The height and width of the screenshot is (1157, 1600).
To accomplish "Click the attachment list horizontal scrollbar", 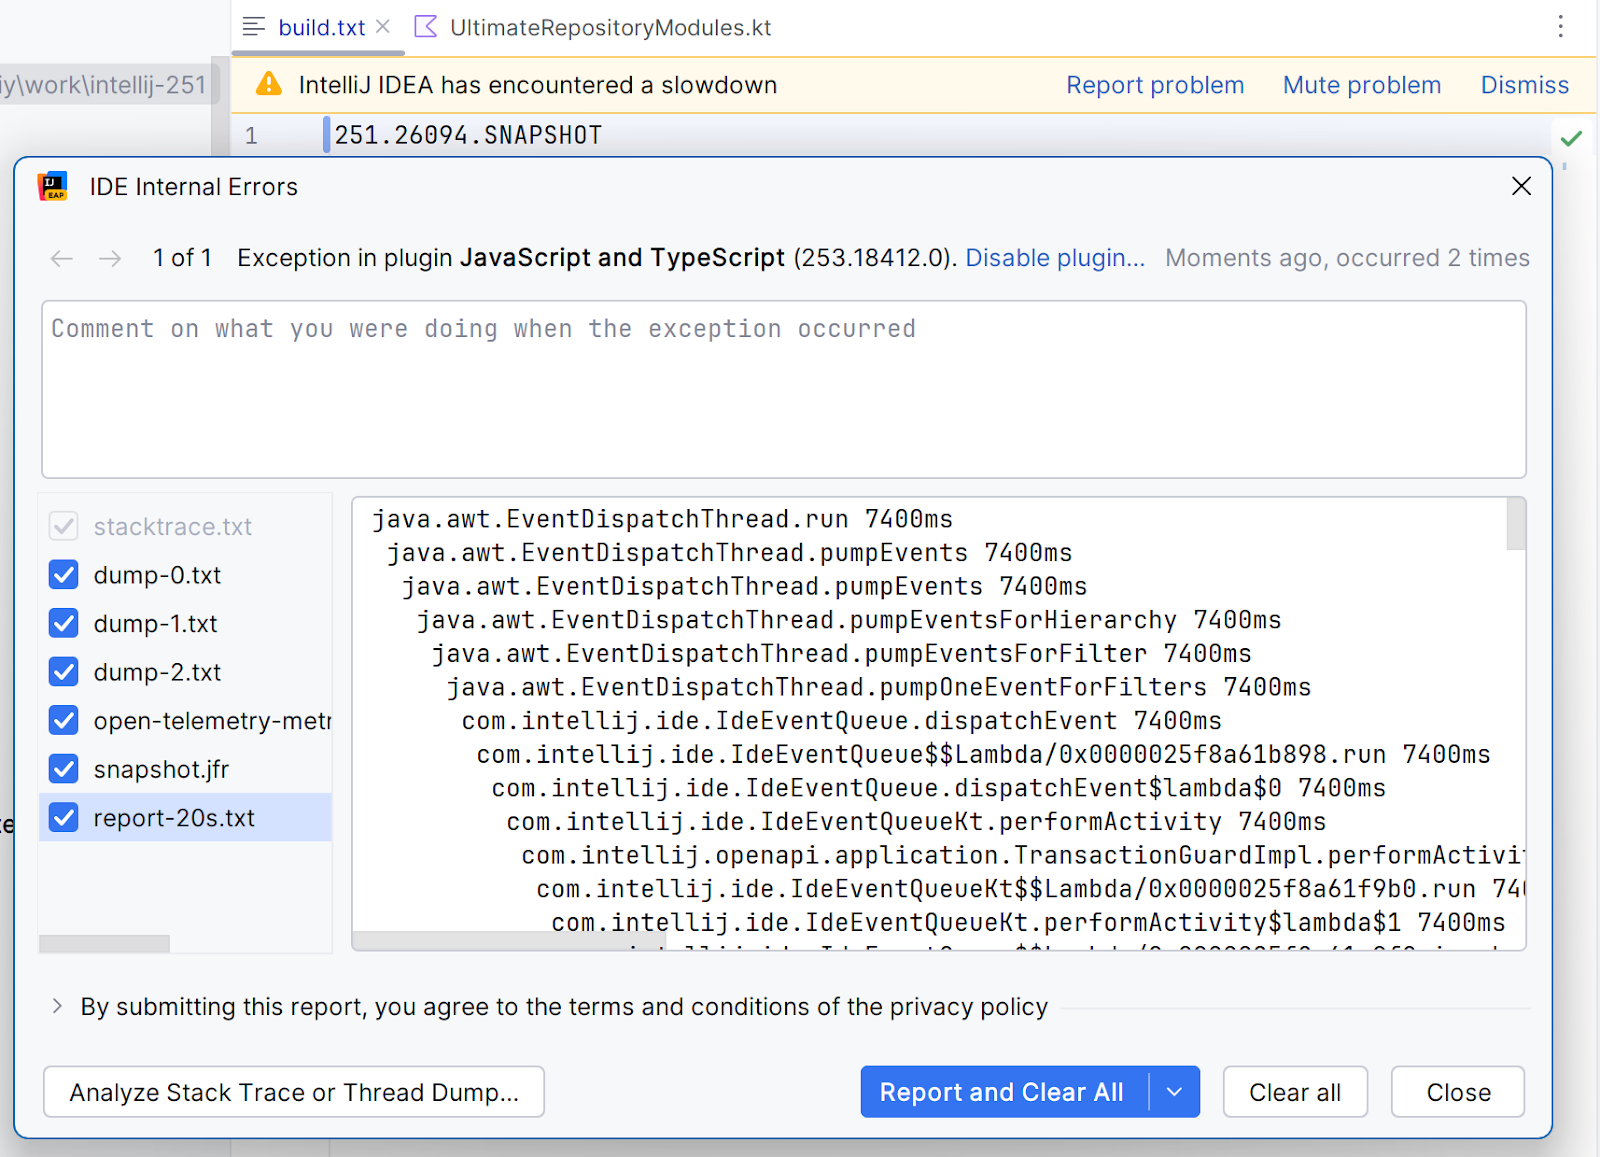I will click(104, 944).
